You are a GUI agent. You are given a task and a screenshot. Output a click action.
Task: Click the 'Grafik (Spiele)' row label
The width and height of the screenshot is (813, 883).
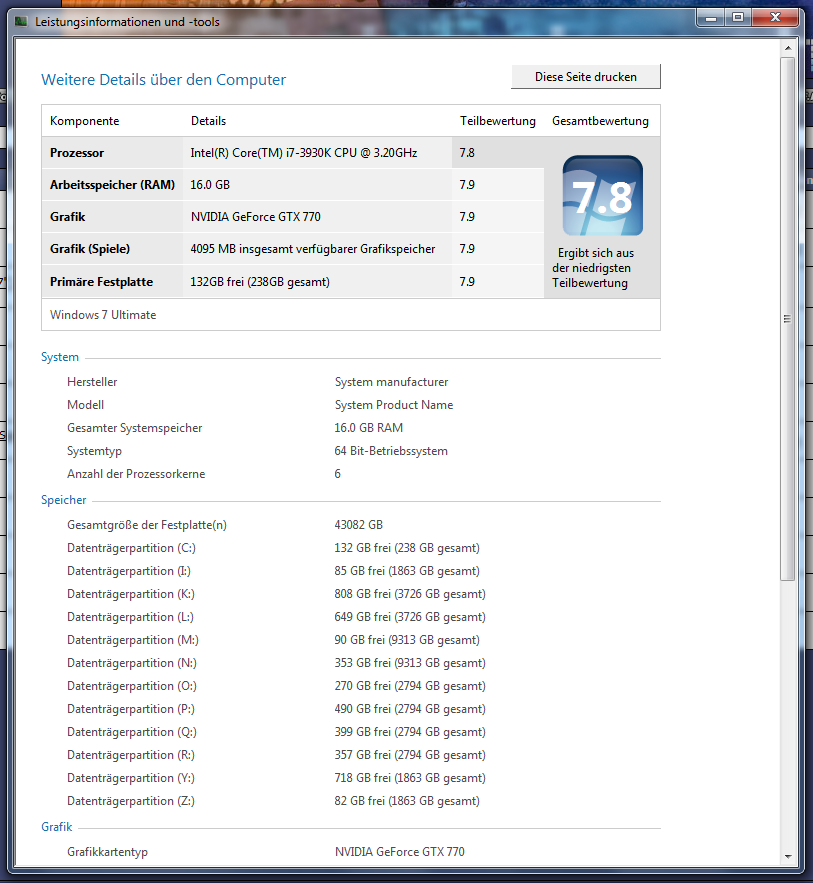90,249
